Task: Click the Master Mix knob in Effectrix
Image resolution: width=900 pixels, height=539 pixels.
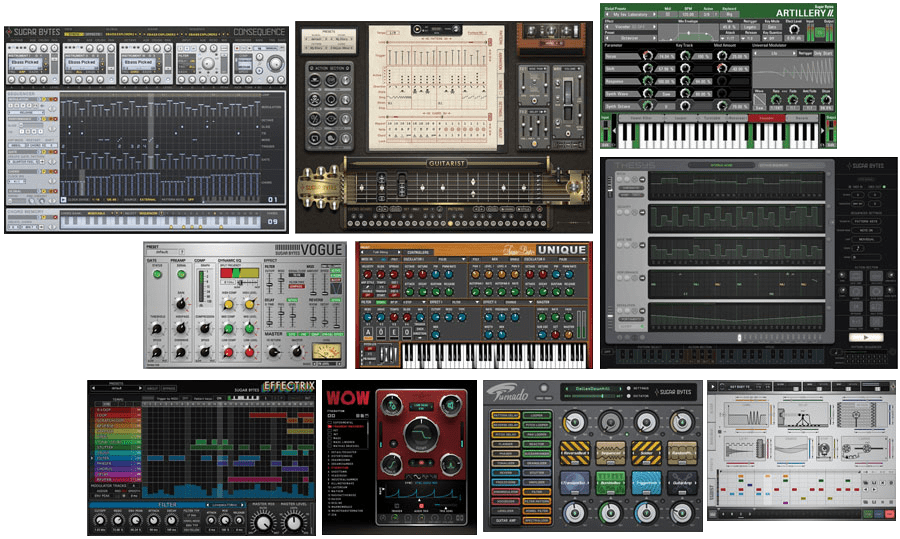Action: tap(263, 522)
